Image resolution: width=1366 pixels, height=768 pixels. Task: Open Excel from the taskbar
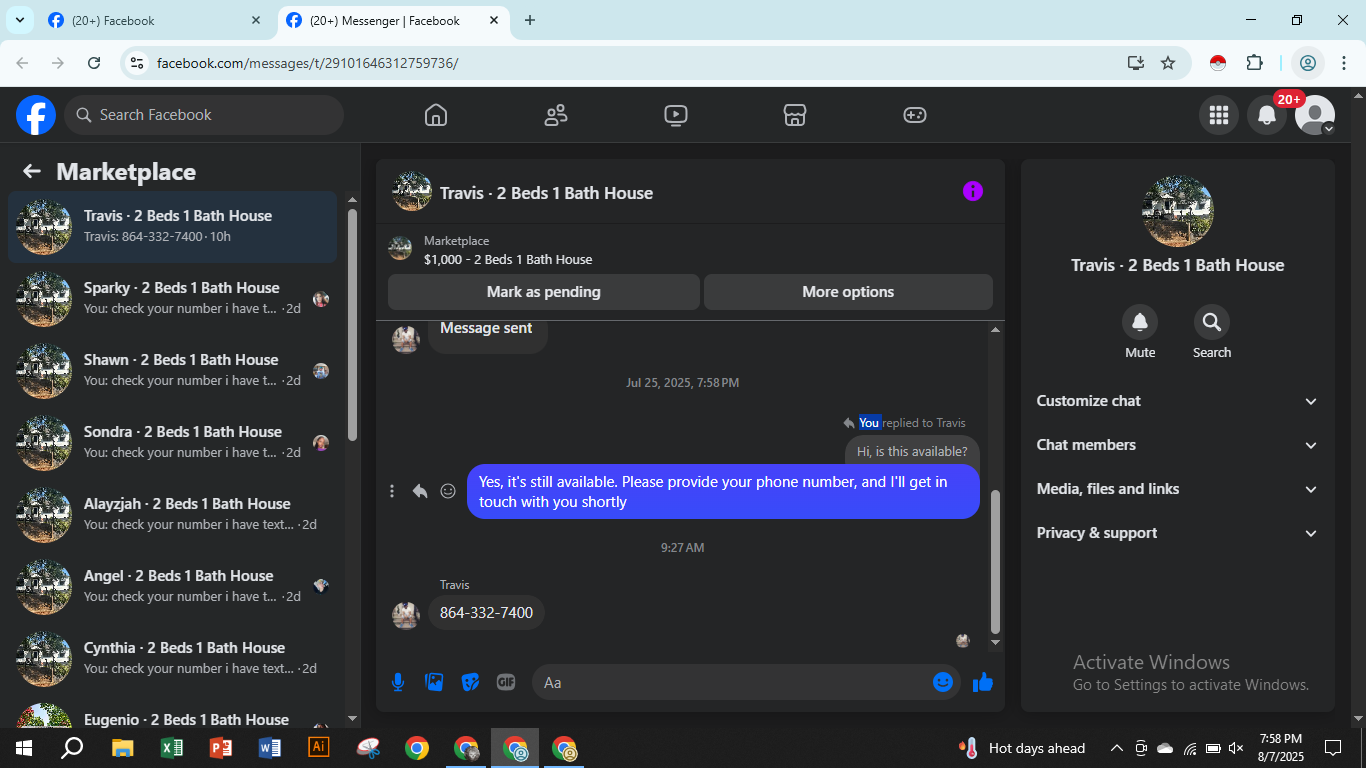(171, 748)
